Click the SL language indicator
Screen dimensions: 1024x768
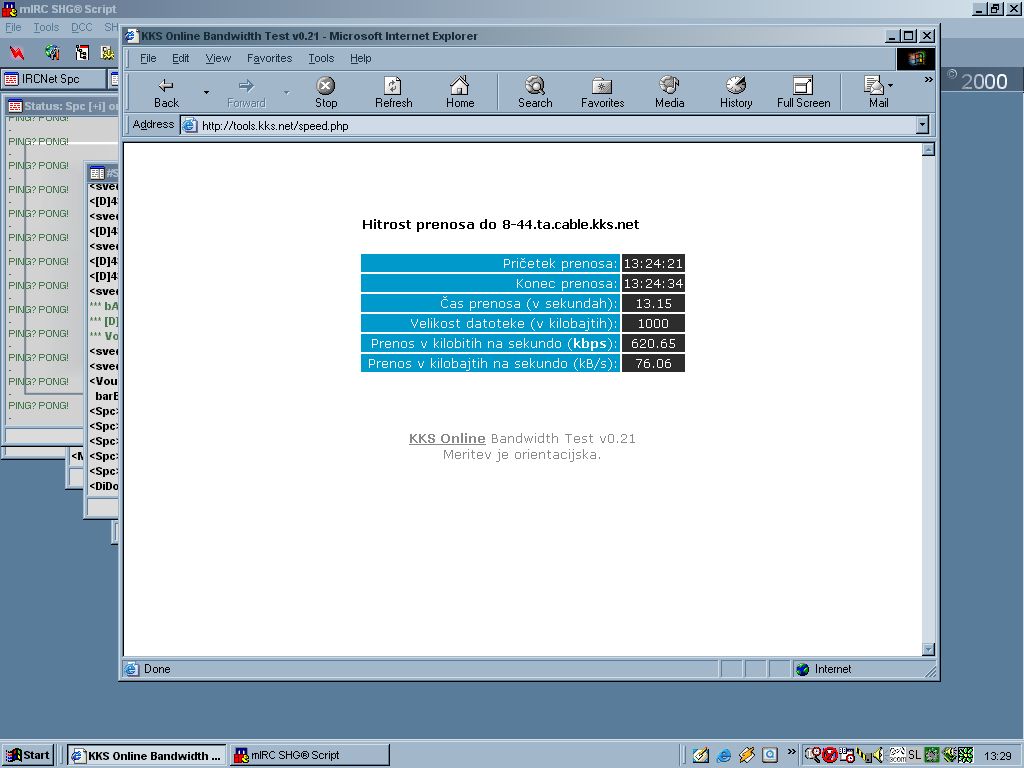coord(914,755)
